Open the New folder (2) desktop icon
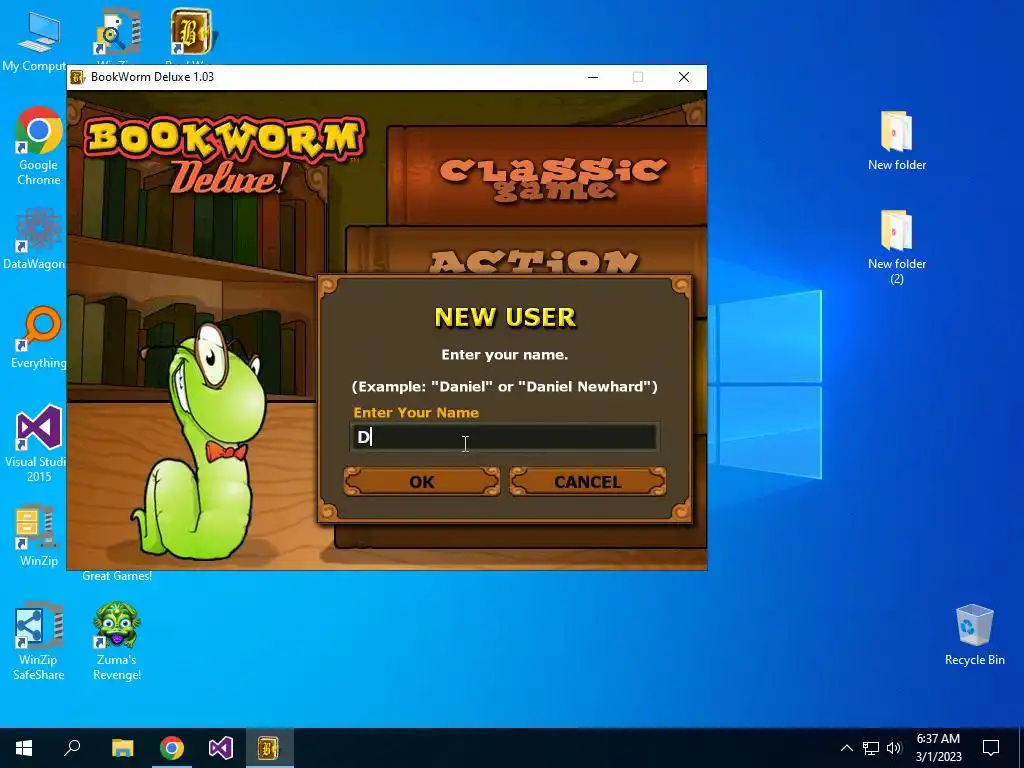 coord(897,247)
